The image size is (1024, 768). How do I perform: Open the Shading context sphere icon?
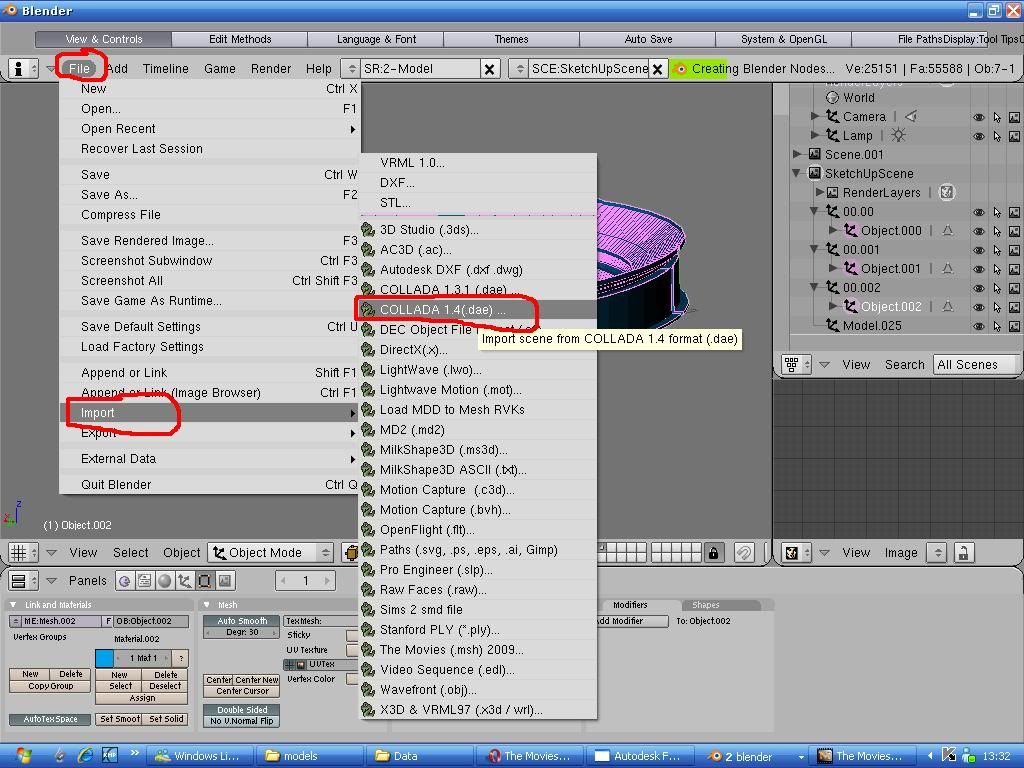coord(165,581)
